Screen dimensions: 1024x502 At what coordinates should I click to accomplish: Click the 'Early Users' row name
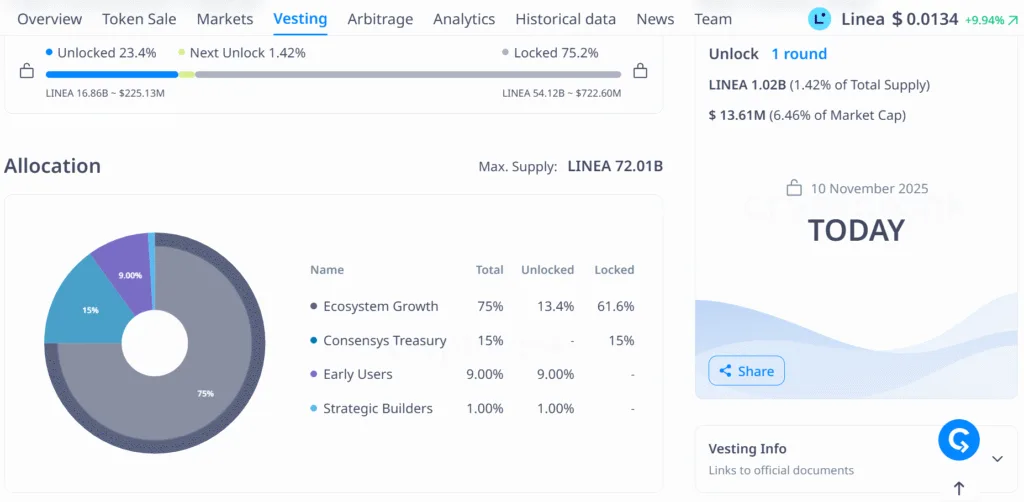[x=358, y=375]
